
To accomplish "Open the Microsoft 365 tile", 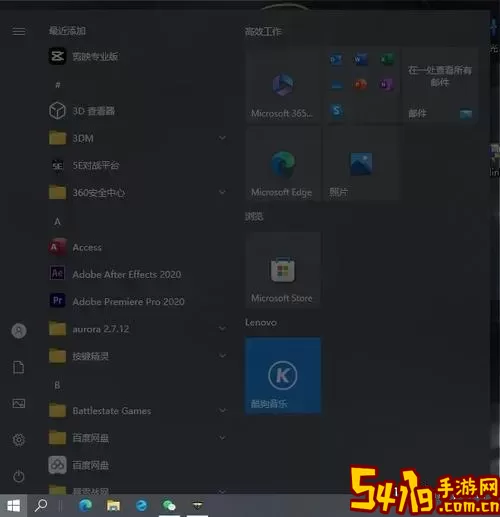I will (283, 86).
